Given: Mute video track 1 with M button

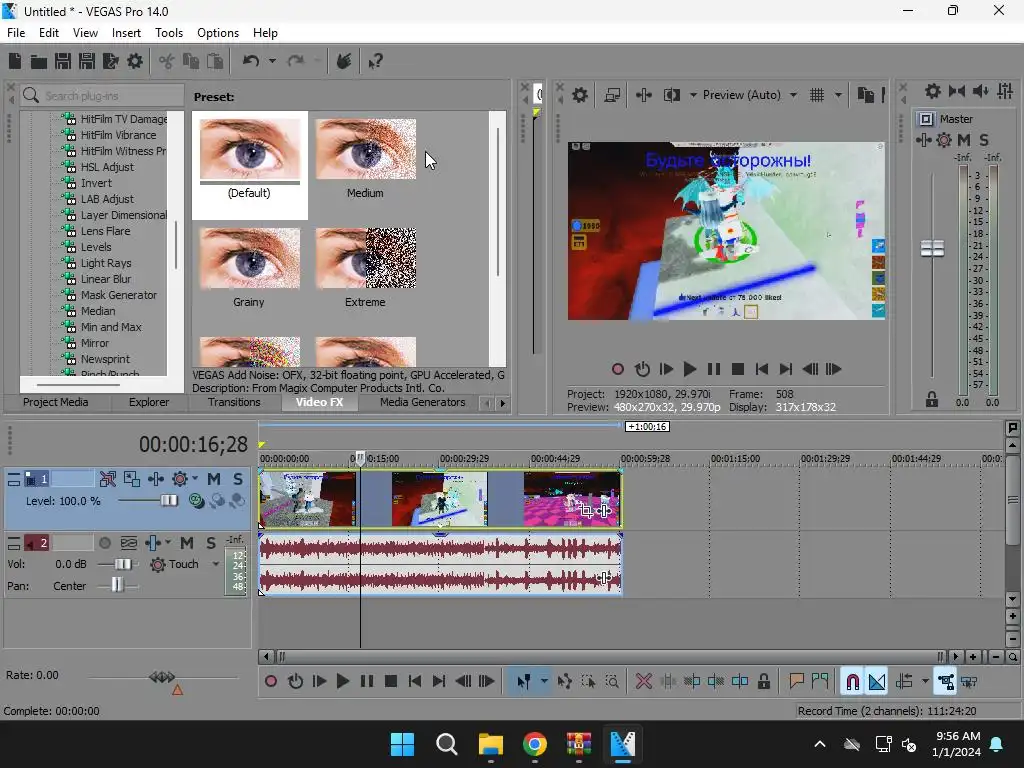Looking at the screenshot, I should click(x=214, y=479).
